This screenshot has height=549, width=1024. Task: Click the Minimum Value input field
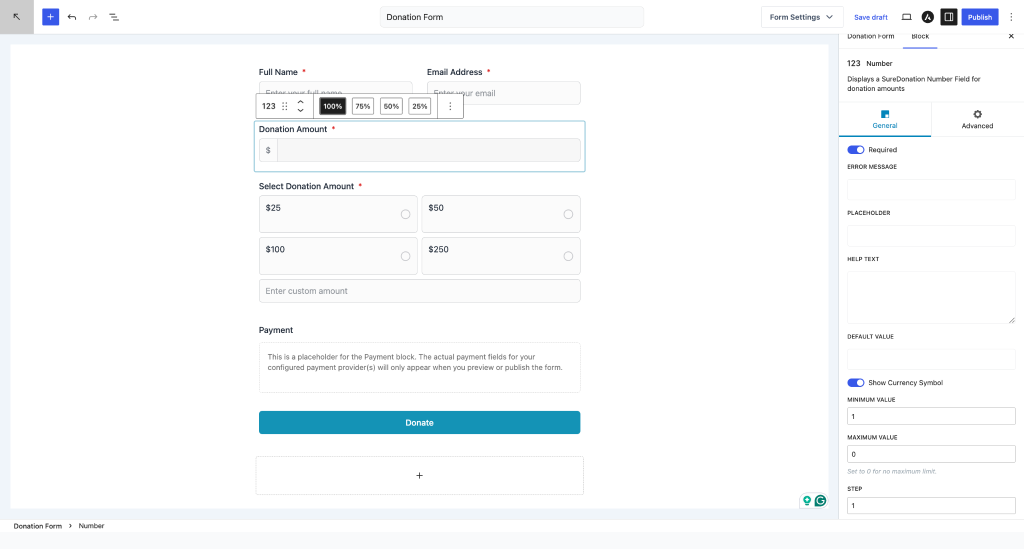pyautogui.click(x=931, y=416)
